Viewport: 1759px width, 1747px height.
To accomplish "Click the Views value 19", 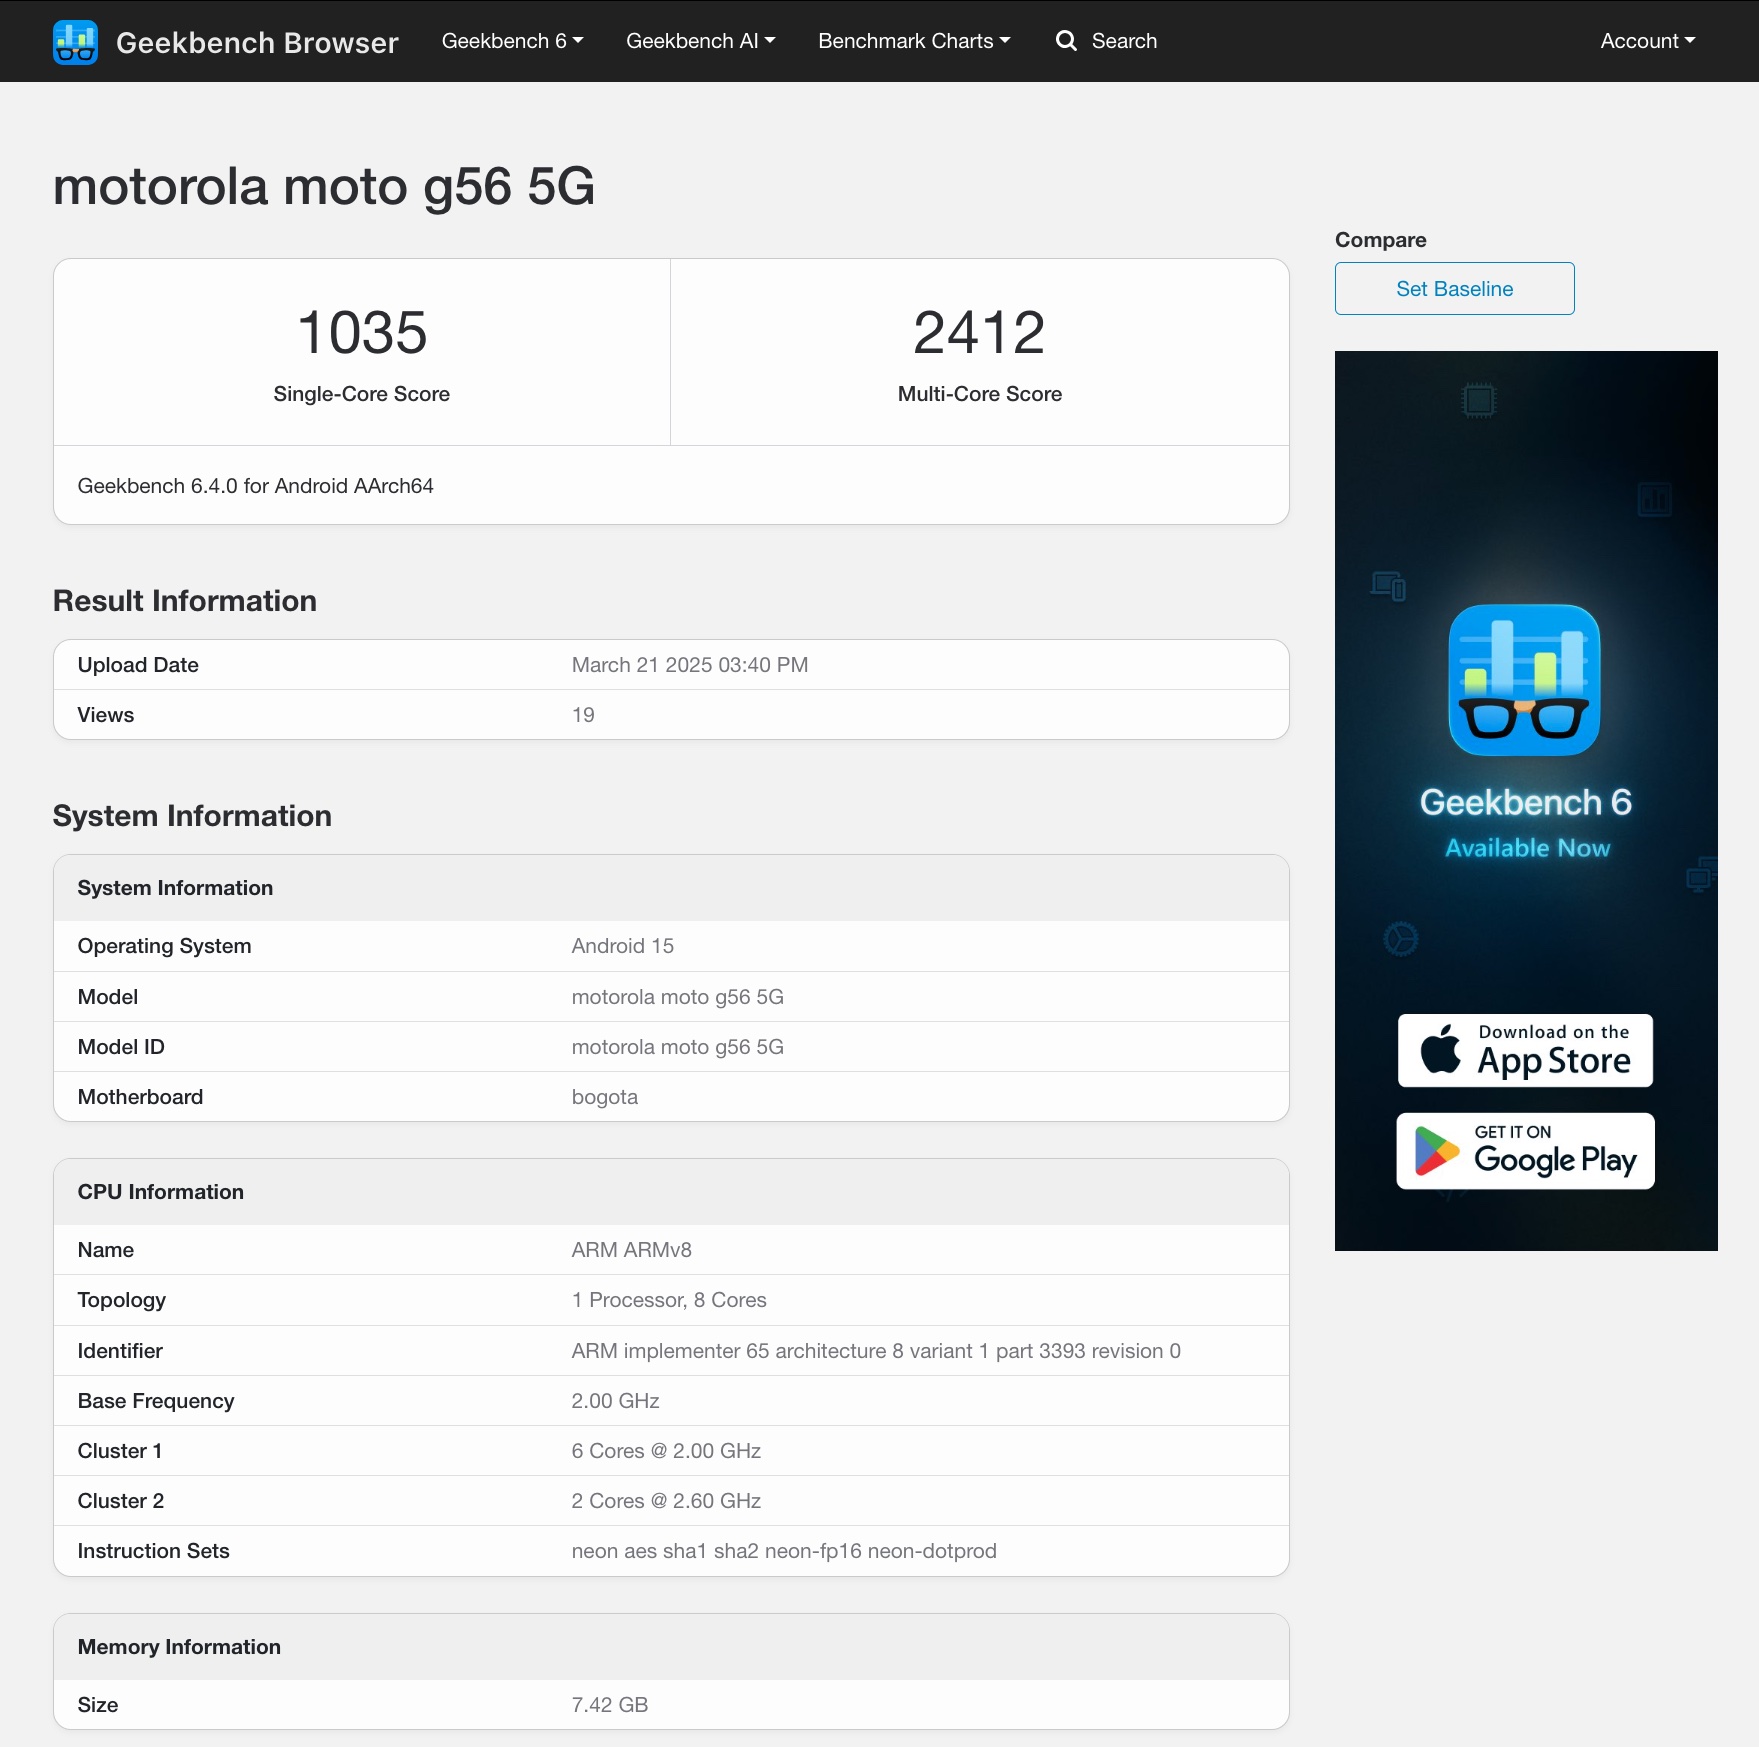I will click(x=583, y=715).
